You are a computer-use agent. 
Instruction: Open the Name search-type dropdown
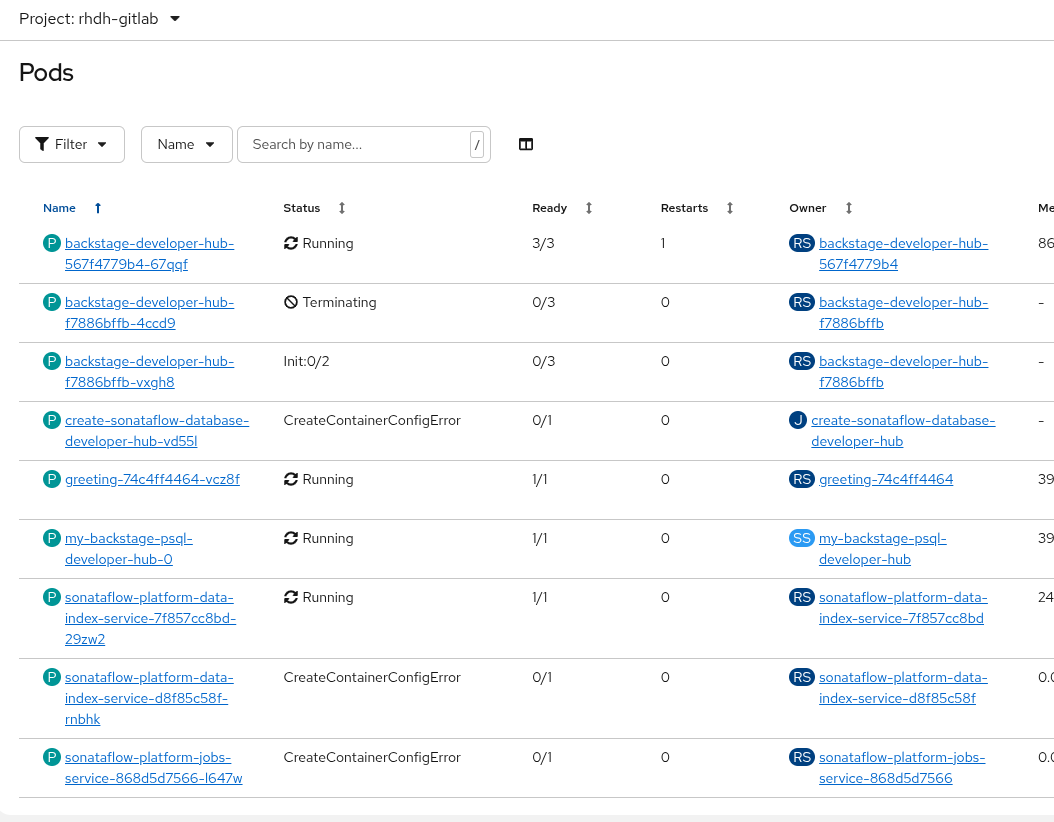(x=187, y=144)
